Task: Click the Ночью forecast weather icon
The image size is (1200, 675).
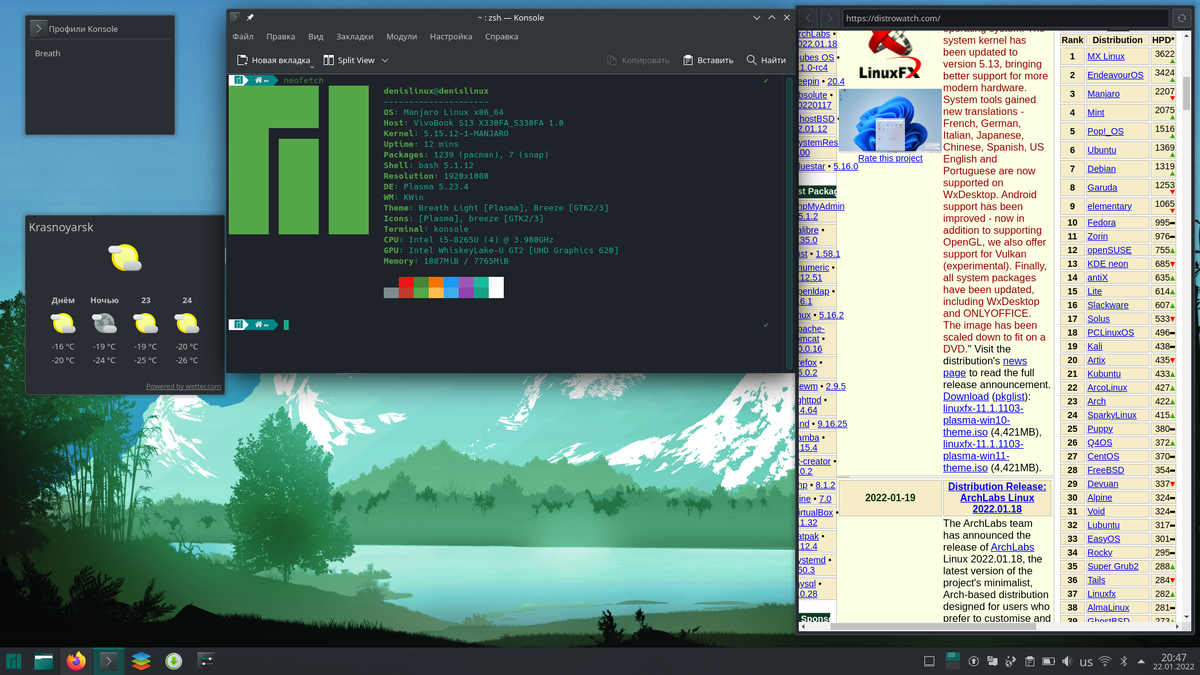Action: pos(104,323)
